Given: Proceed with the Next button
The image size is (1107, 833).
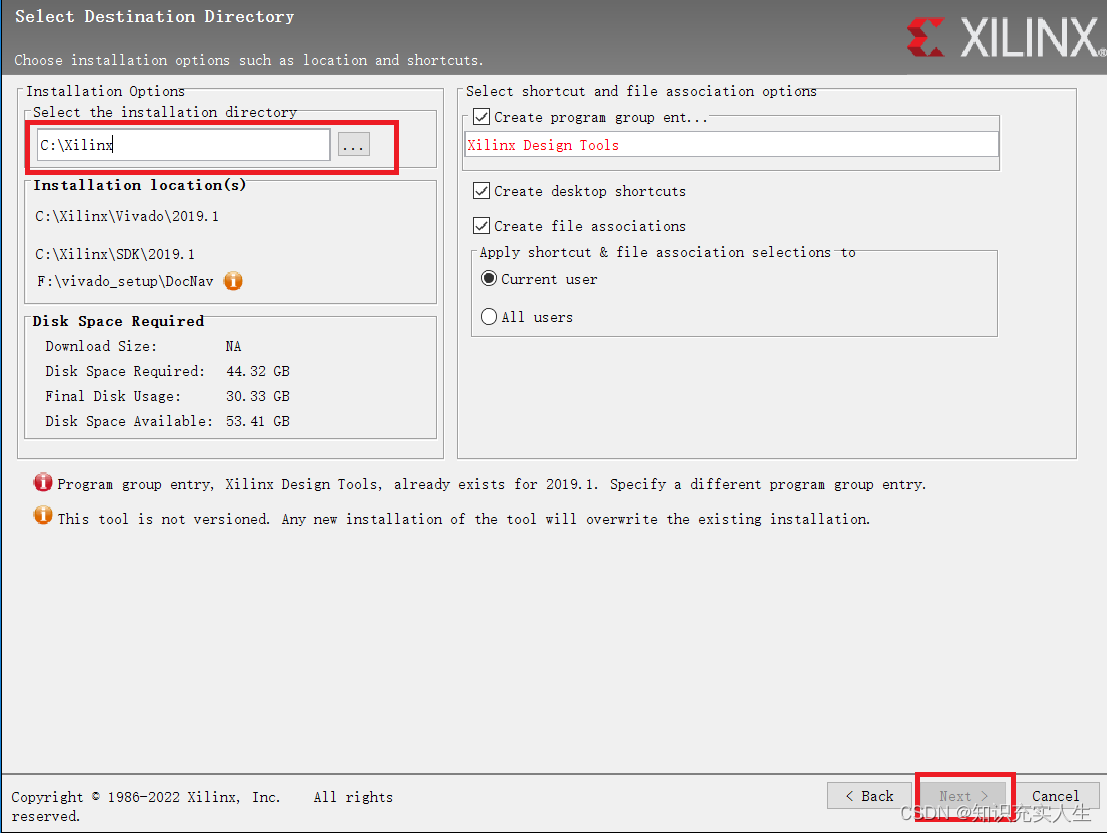Looking at the screenshot, I should 964,796.
